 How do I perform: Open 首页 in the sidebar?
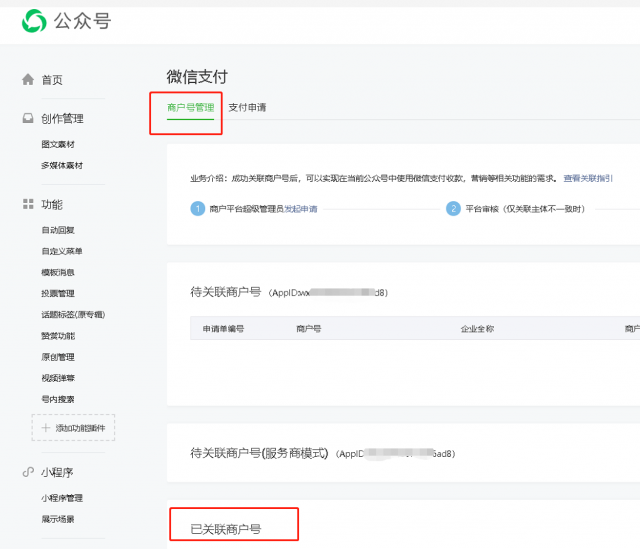(x=52, y=80)
